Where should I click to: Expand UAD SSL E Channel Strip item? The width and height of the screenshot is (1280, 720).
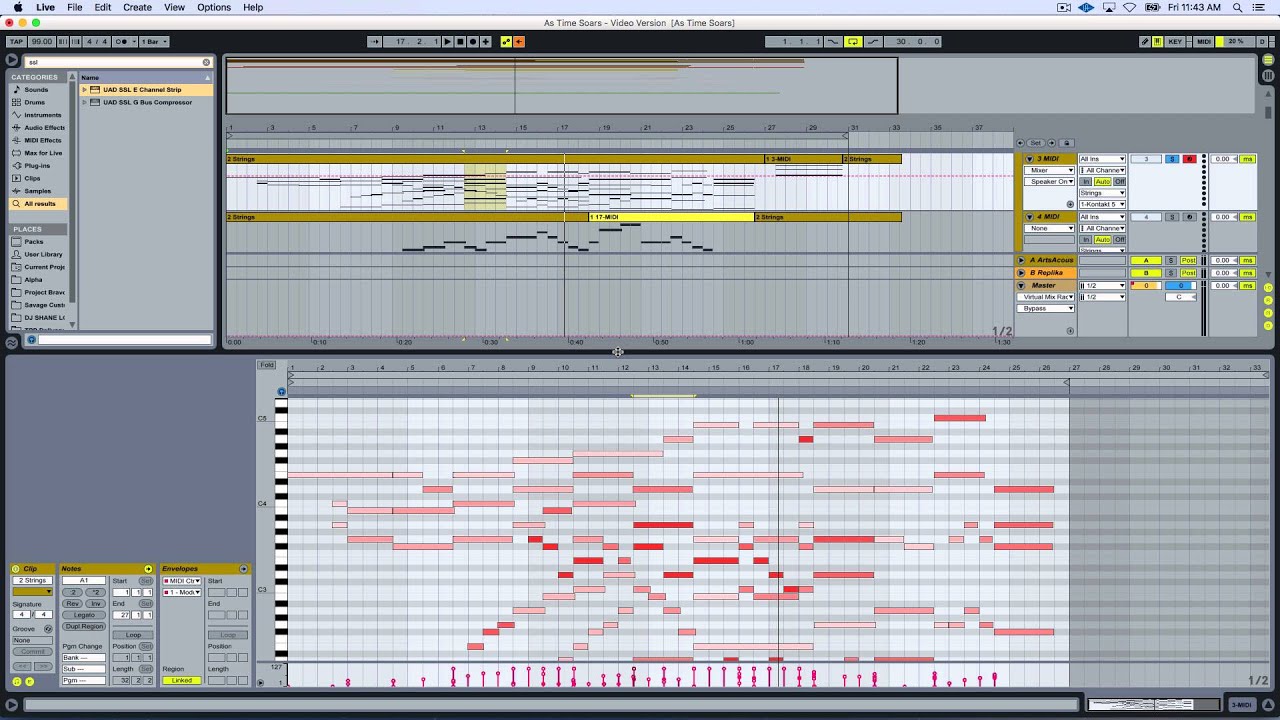(85, 90)
